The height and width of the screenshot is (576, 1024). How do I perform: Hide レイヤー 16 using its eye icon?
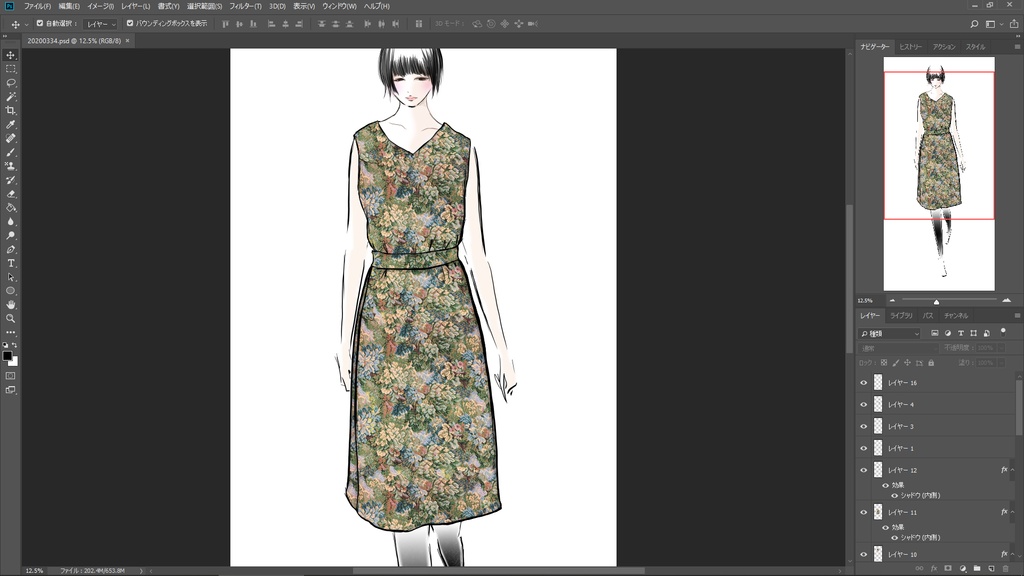[864, 383]
